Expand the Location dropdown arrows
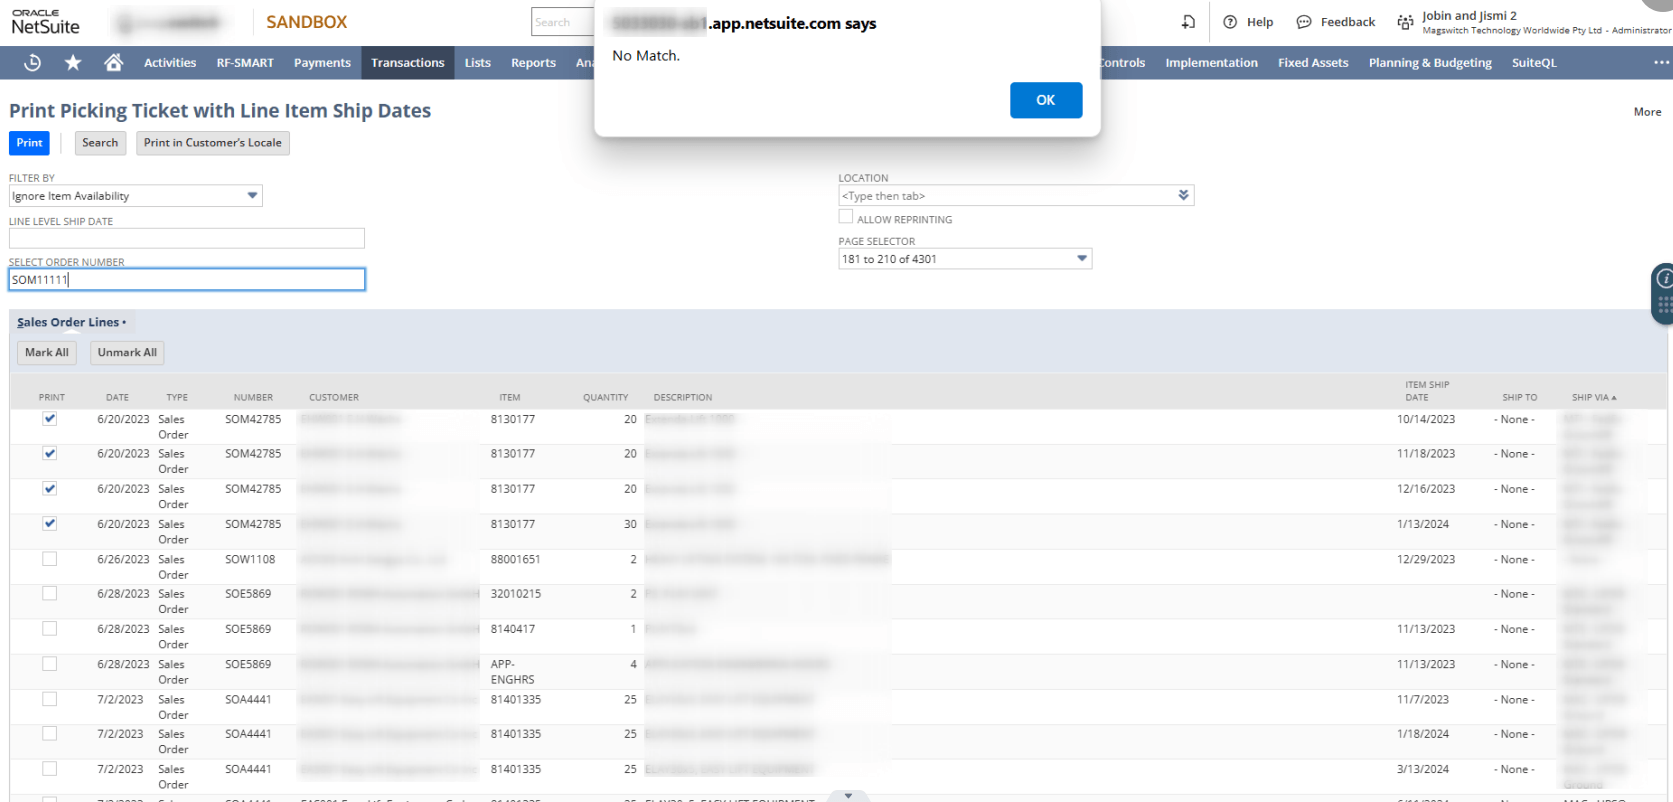 (x=1184, y=195)
